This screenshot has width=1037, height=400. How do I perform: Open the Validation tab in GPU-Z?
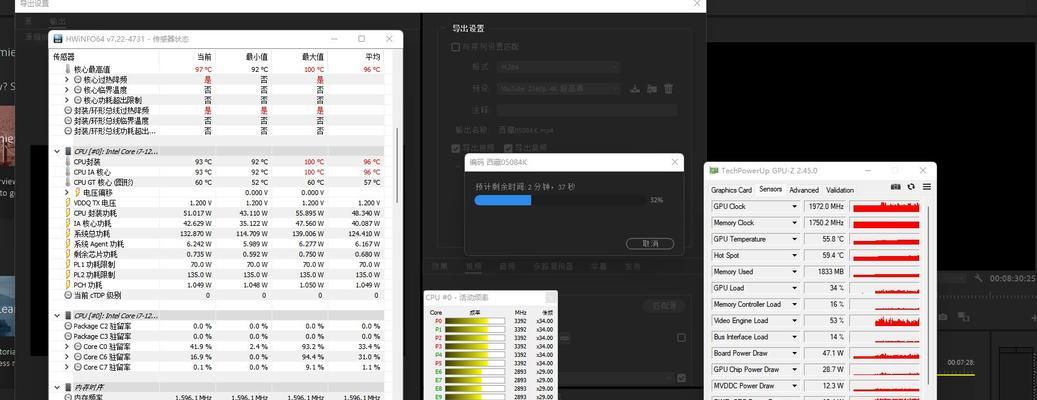840,190
